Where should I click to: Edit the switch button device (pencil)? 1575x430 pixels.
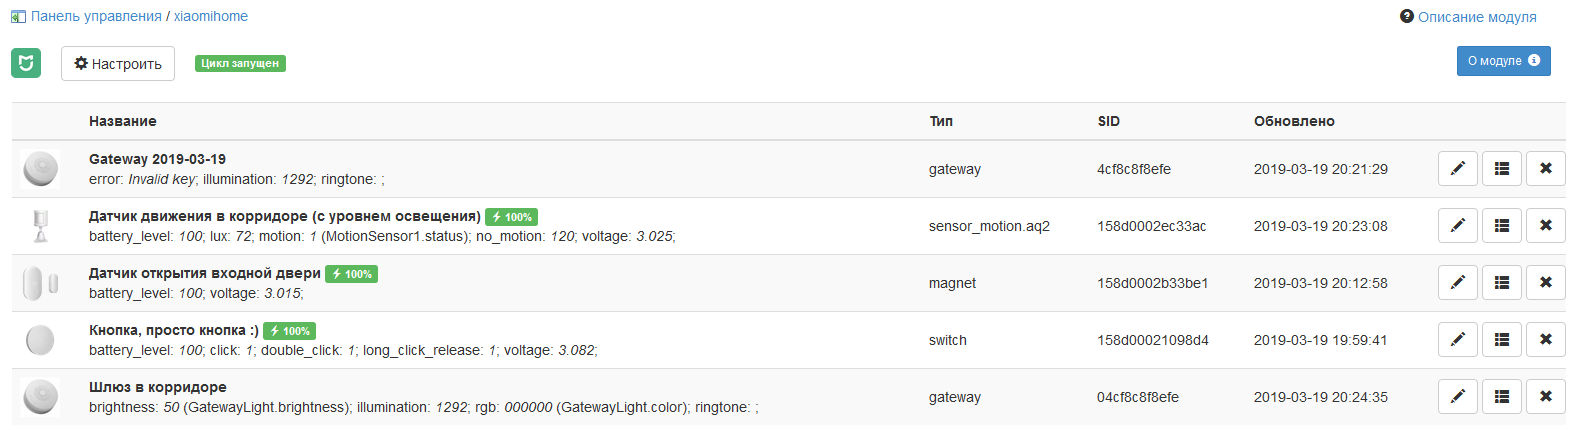pyautogui.click(x=1457, y=340)
